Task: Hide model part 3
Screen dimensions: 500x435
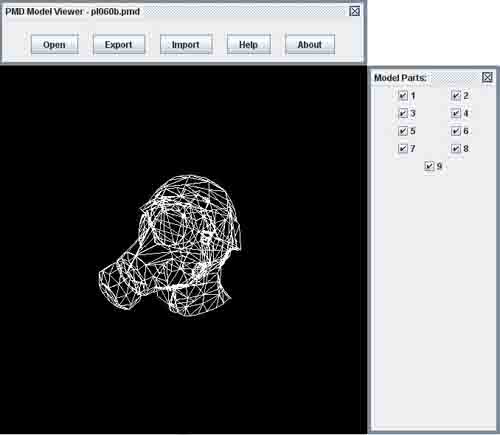Action: (403, 113)
